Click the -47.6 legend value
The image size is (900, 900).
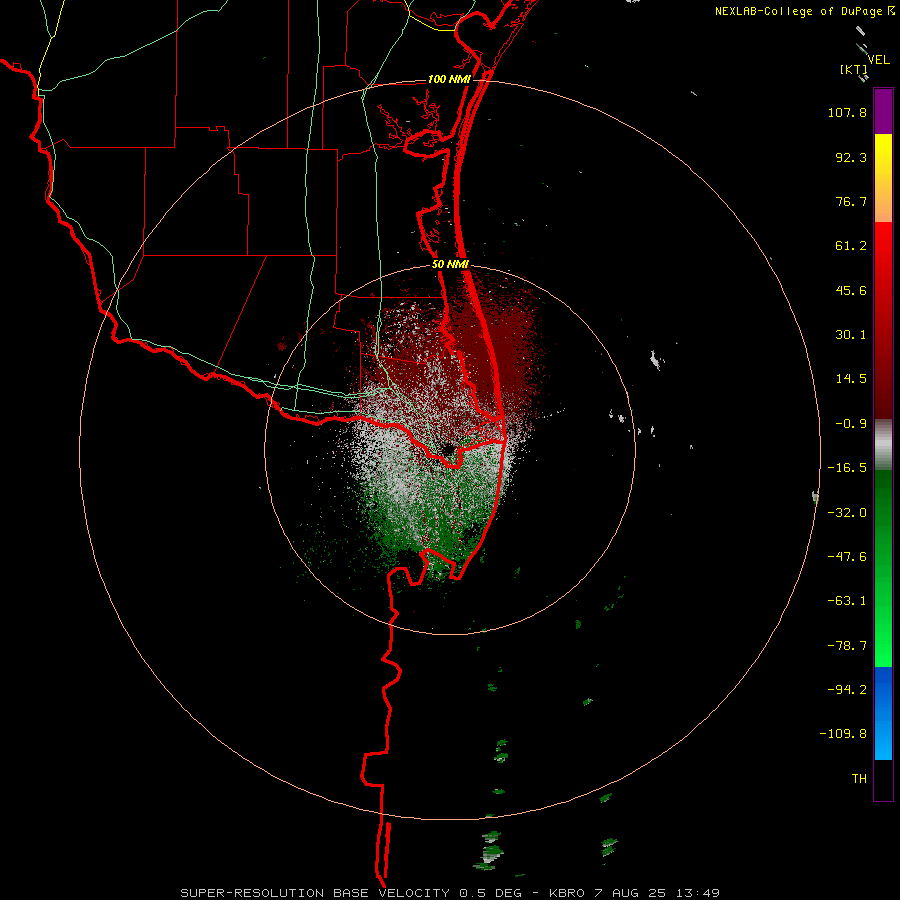pyautogui.click(x=847, y=557)
